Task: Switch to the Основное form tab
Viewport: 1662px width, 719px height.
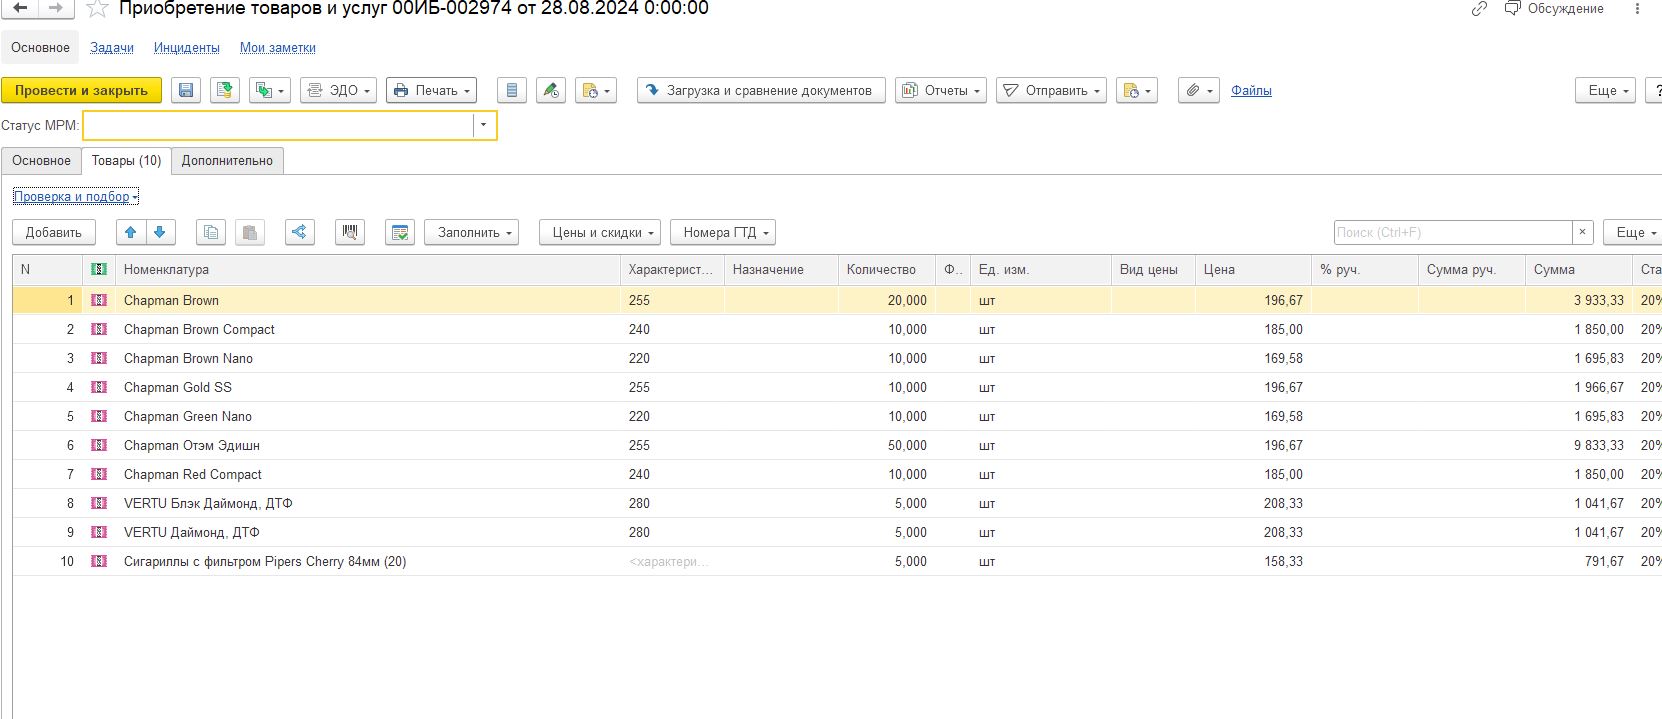Action: 41,160
